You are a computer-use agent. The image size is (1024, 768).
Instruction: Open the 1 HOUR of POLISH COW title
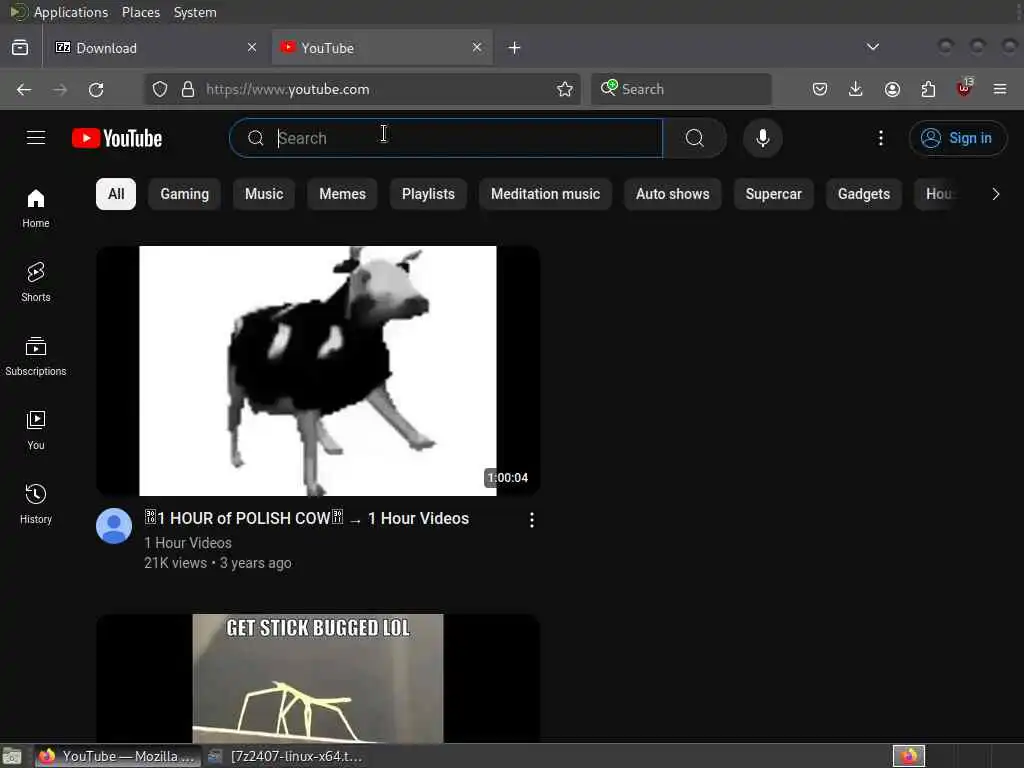[x=306, y=519]
